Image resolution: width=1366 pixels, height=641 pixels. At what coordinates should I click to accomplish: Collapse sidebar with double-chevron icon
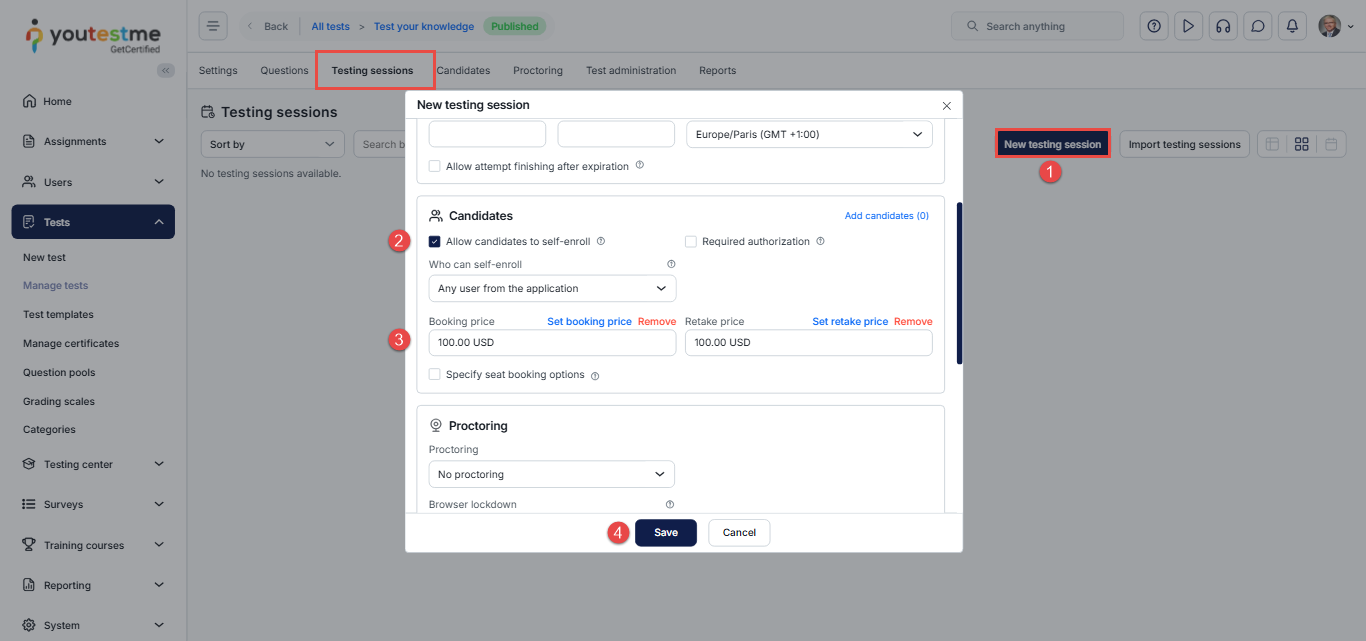pyautogui.click(x=166, y=70)
